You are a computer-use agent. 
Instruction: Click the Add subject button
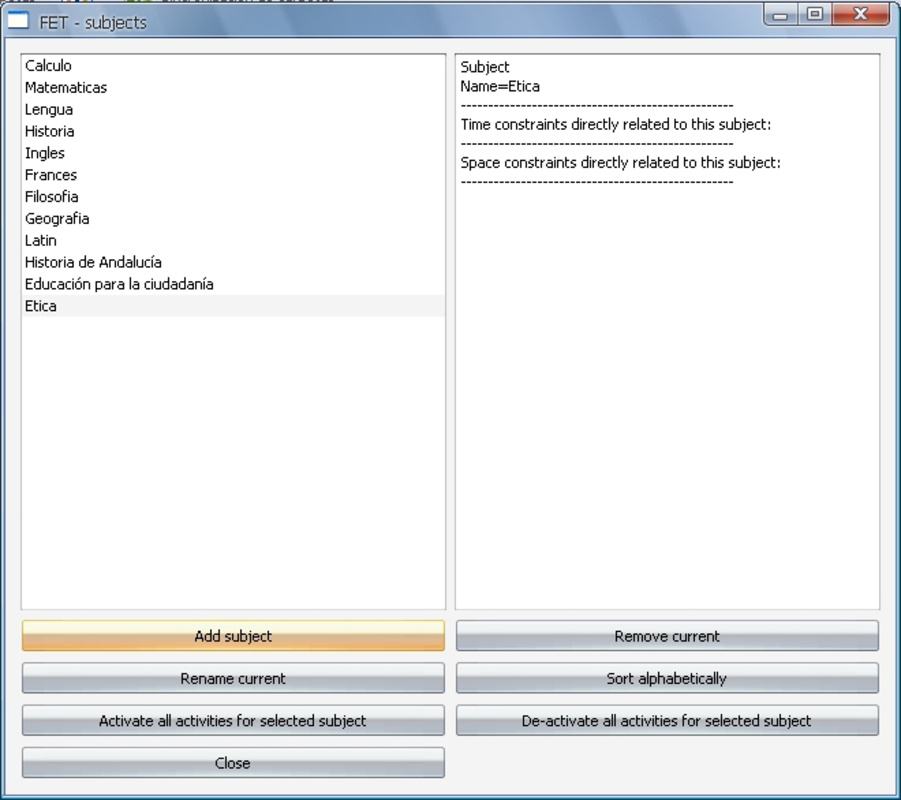233,636
